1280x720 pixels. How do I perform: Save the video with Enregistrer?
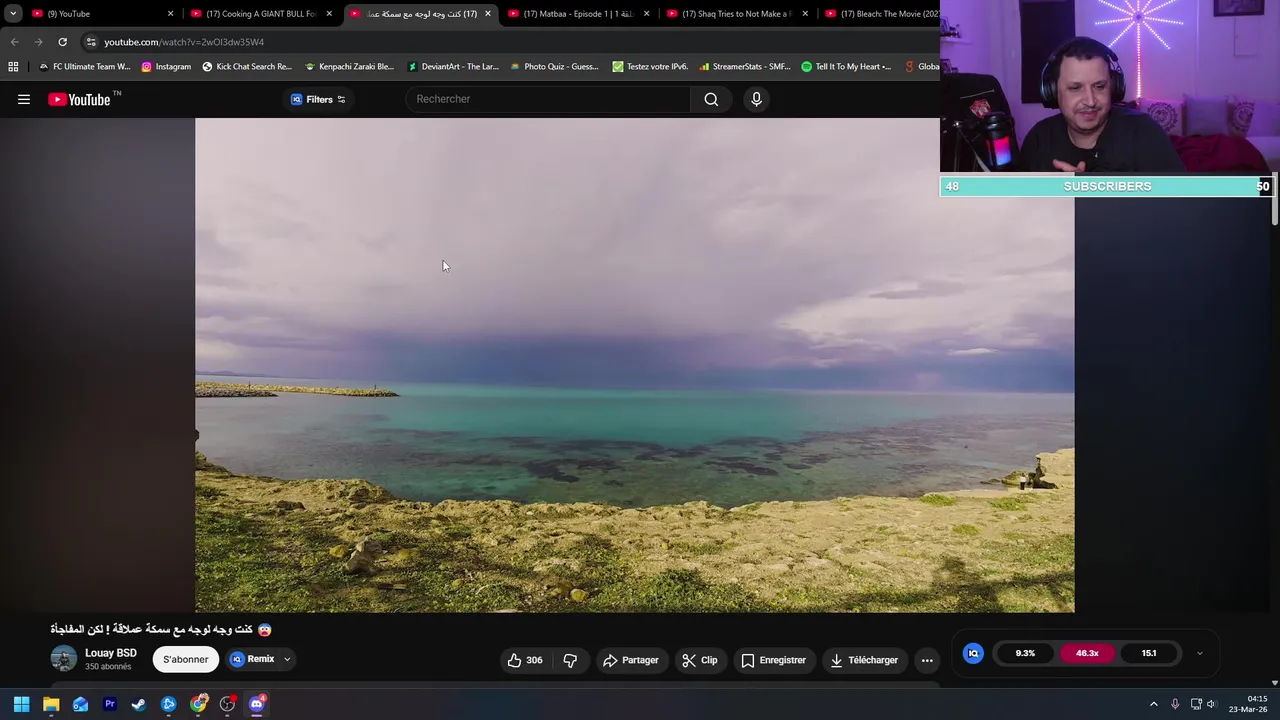pyautogui.click(x=773, y=660)
